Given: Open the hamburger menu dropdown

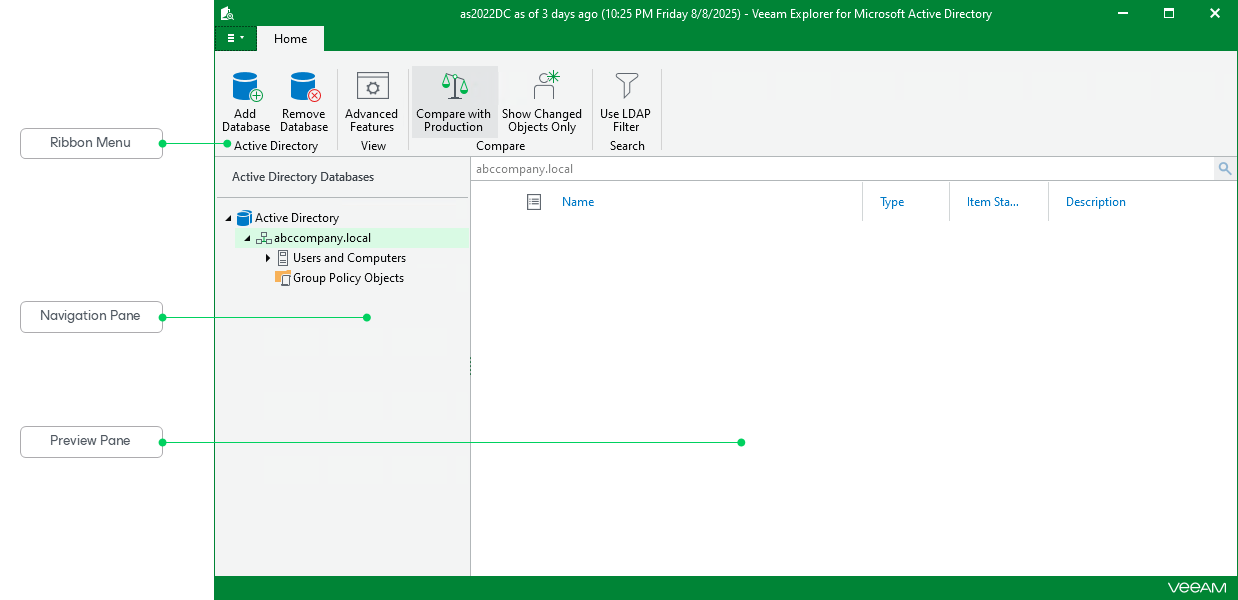Looking at the screenshot, I should tap(236, 37).
